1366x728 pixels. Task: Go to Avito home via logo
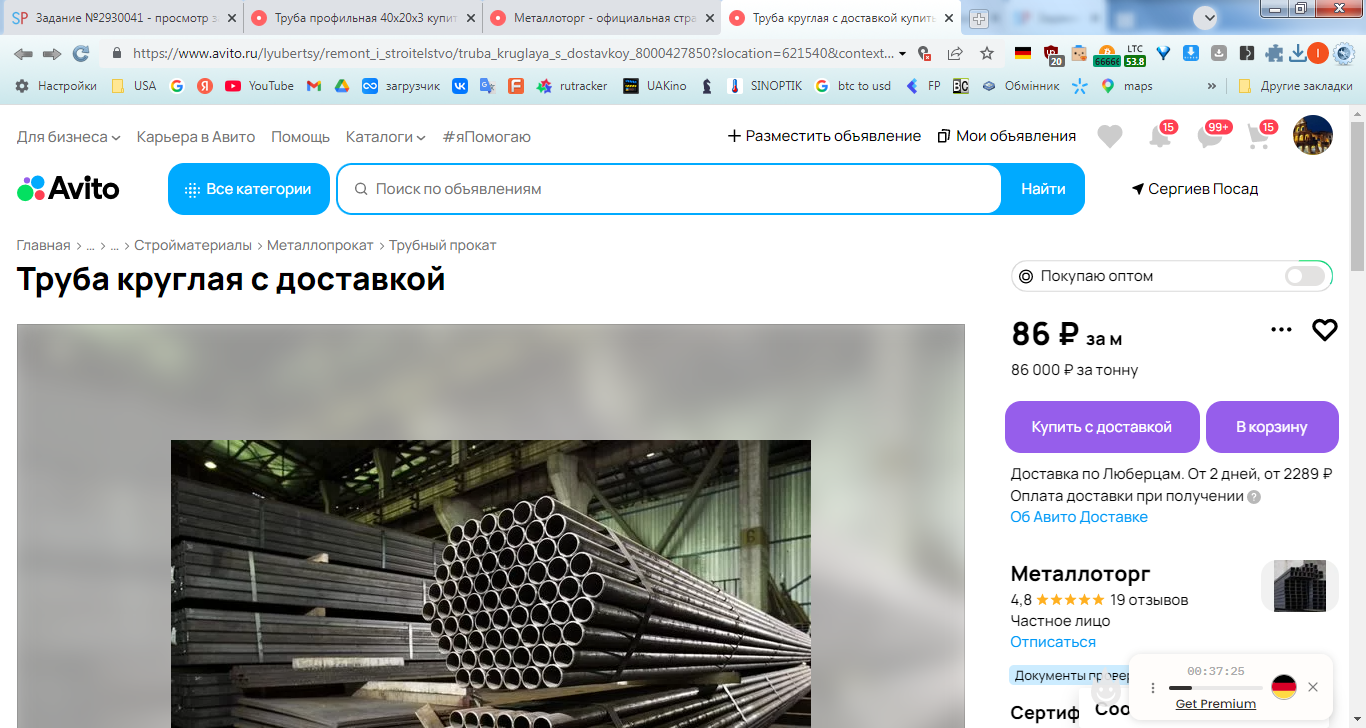pyautogui.click(x=68, y=188)
